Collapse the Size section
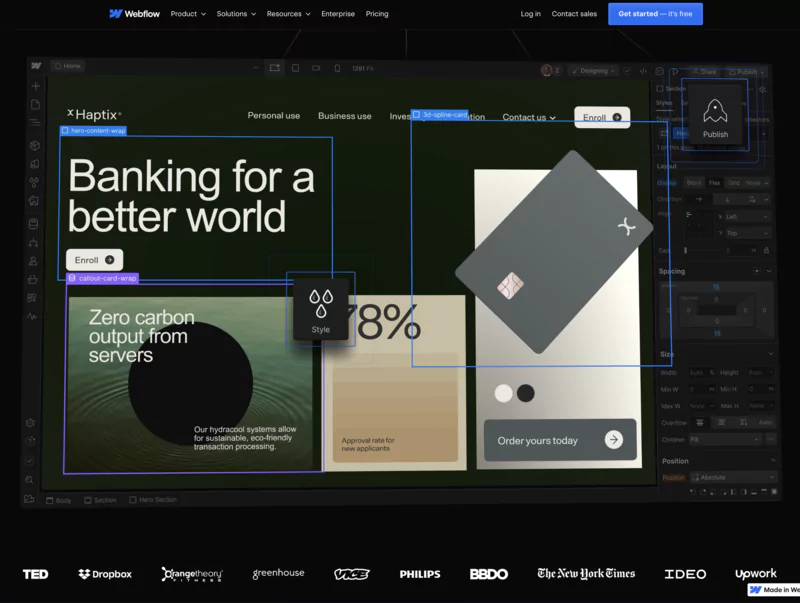 (771, 354)
